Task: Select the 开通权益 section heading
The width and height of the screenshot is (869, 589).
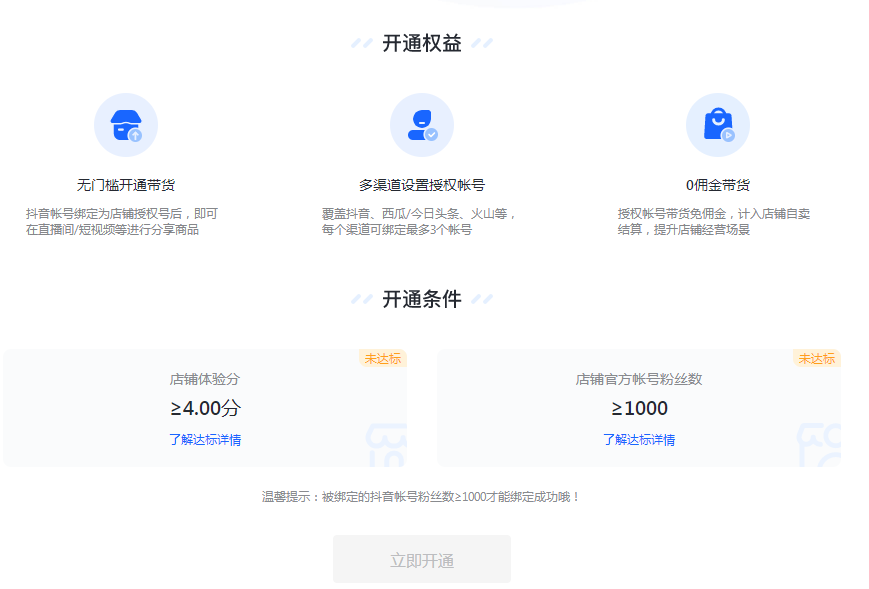Action: pyautogui.click(x=422, y=43)
